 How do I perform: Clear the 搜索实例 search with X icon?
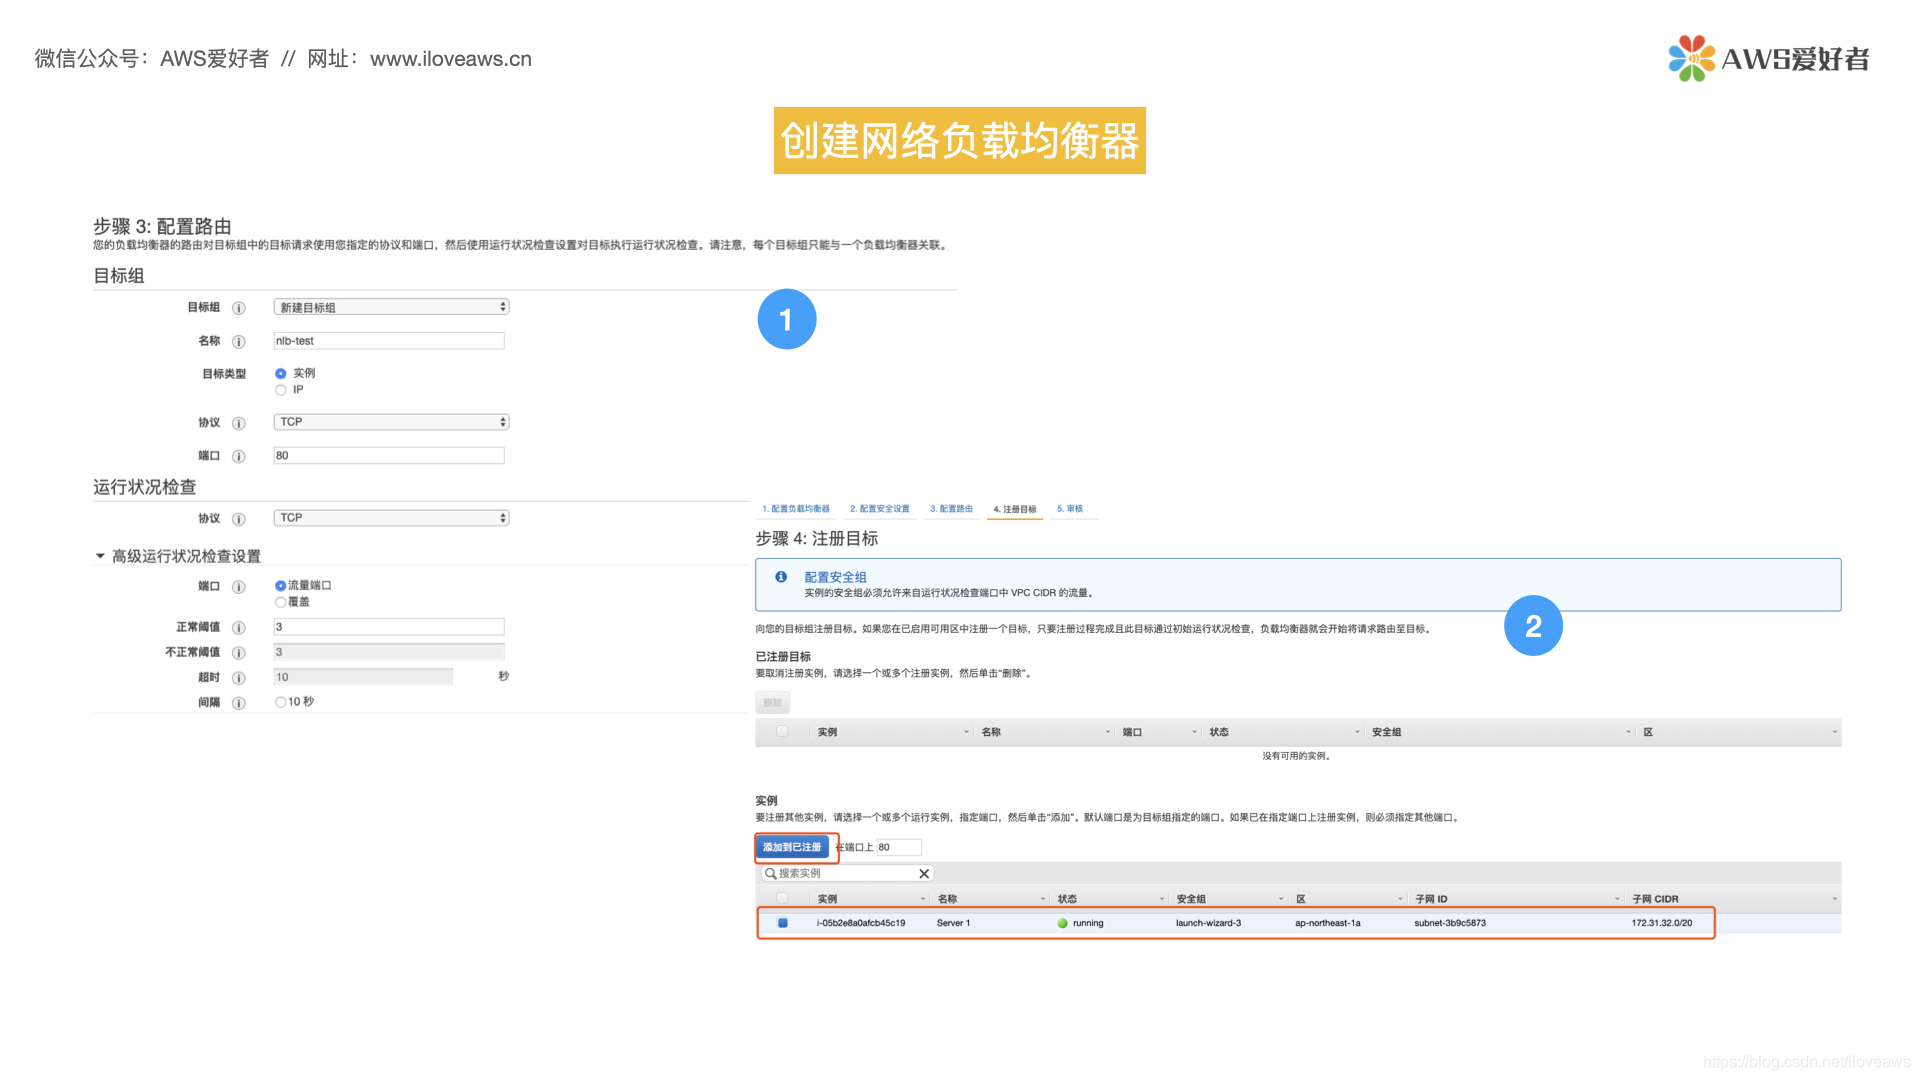point(924,873)
